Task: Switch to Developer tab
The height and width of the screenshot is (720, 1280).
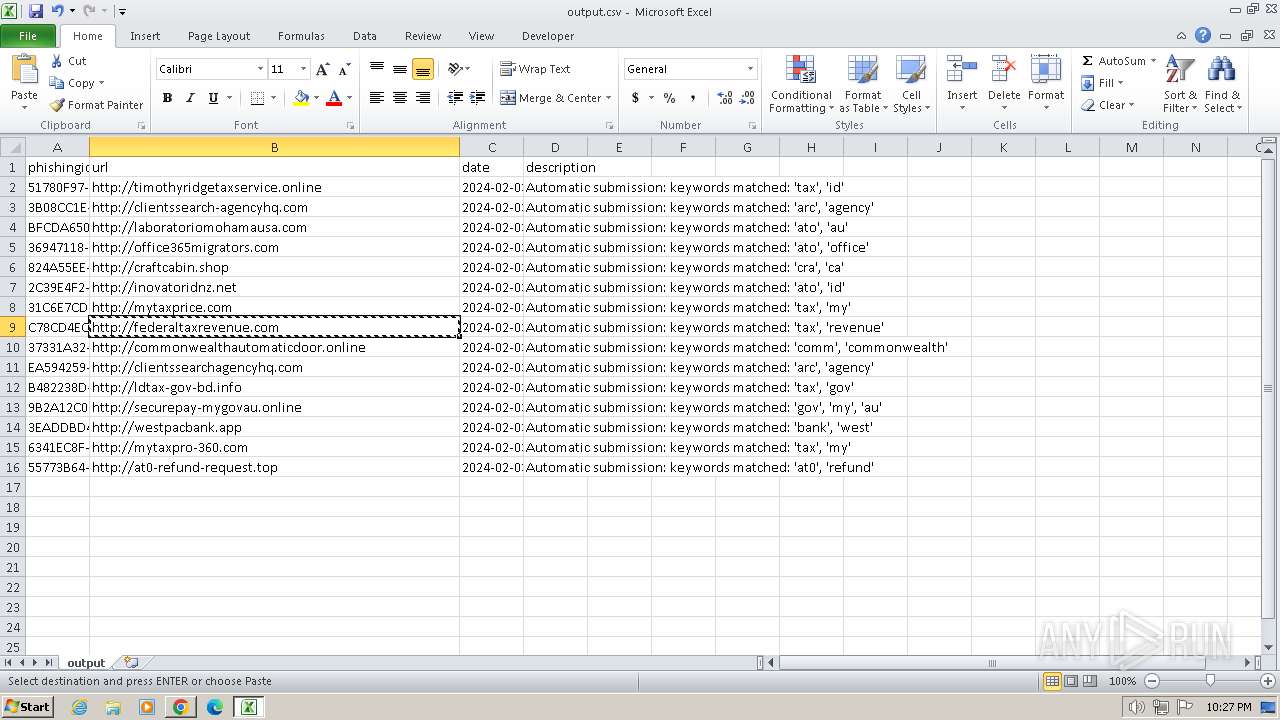Action: coord(548,36)
